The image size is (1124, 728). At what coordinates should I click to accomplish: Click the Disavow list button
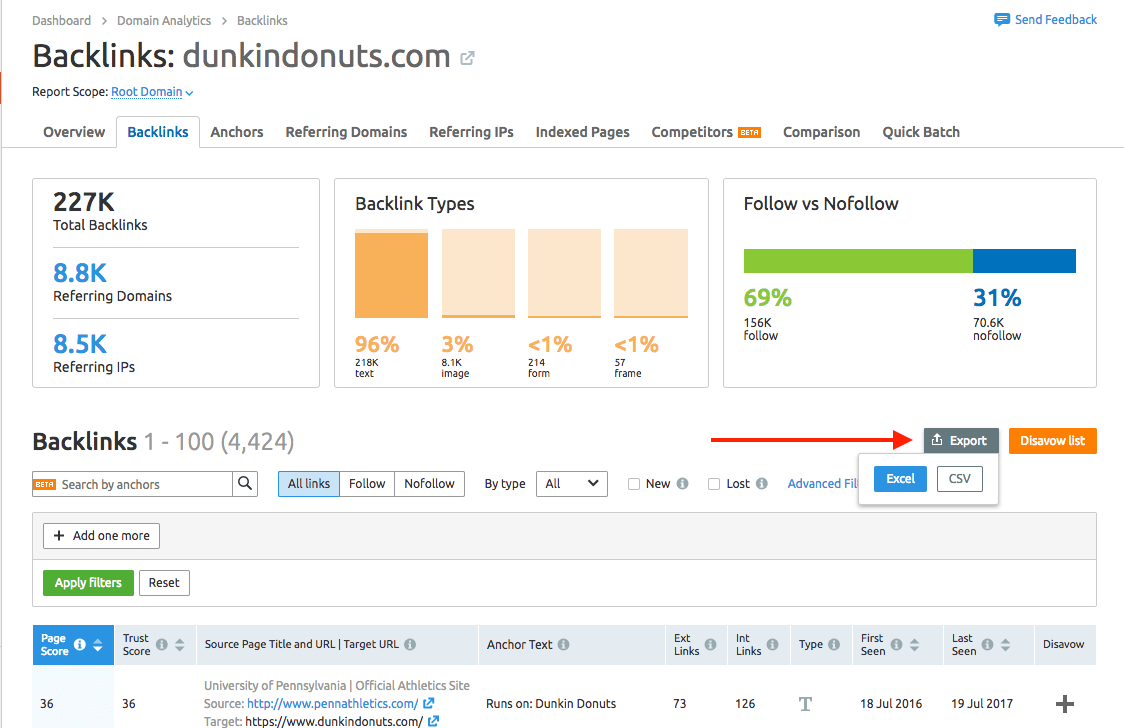pyautogui.click(x=1052, y=441)
